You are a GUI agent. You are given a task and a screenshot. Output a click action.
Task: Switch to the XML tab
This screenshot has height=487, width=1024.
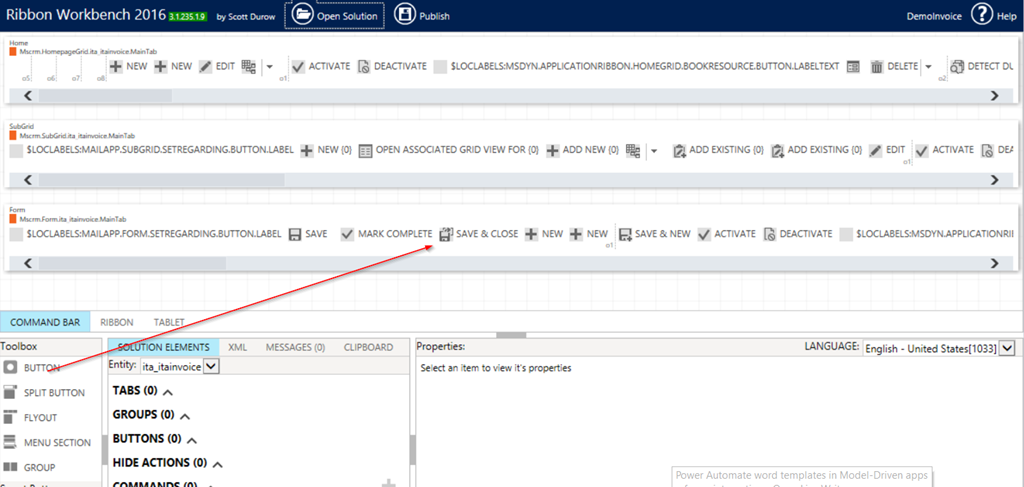click(x=237, y=347)
